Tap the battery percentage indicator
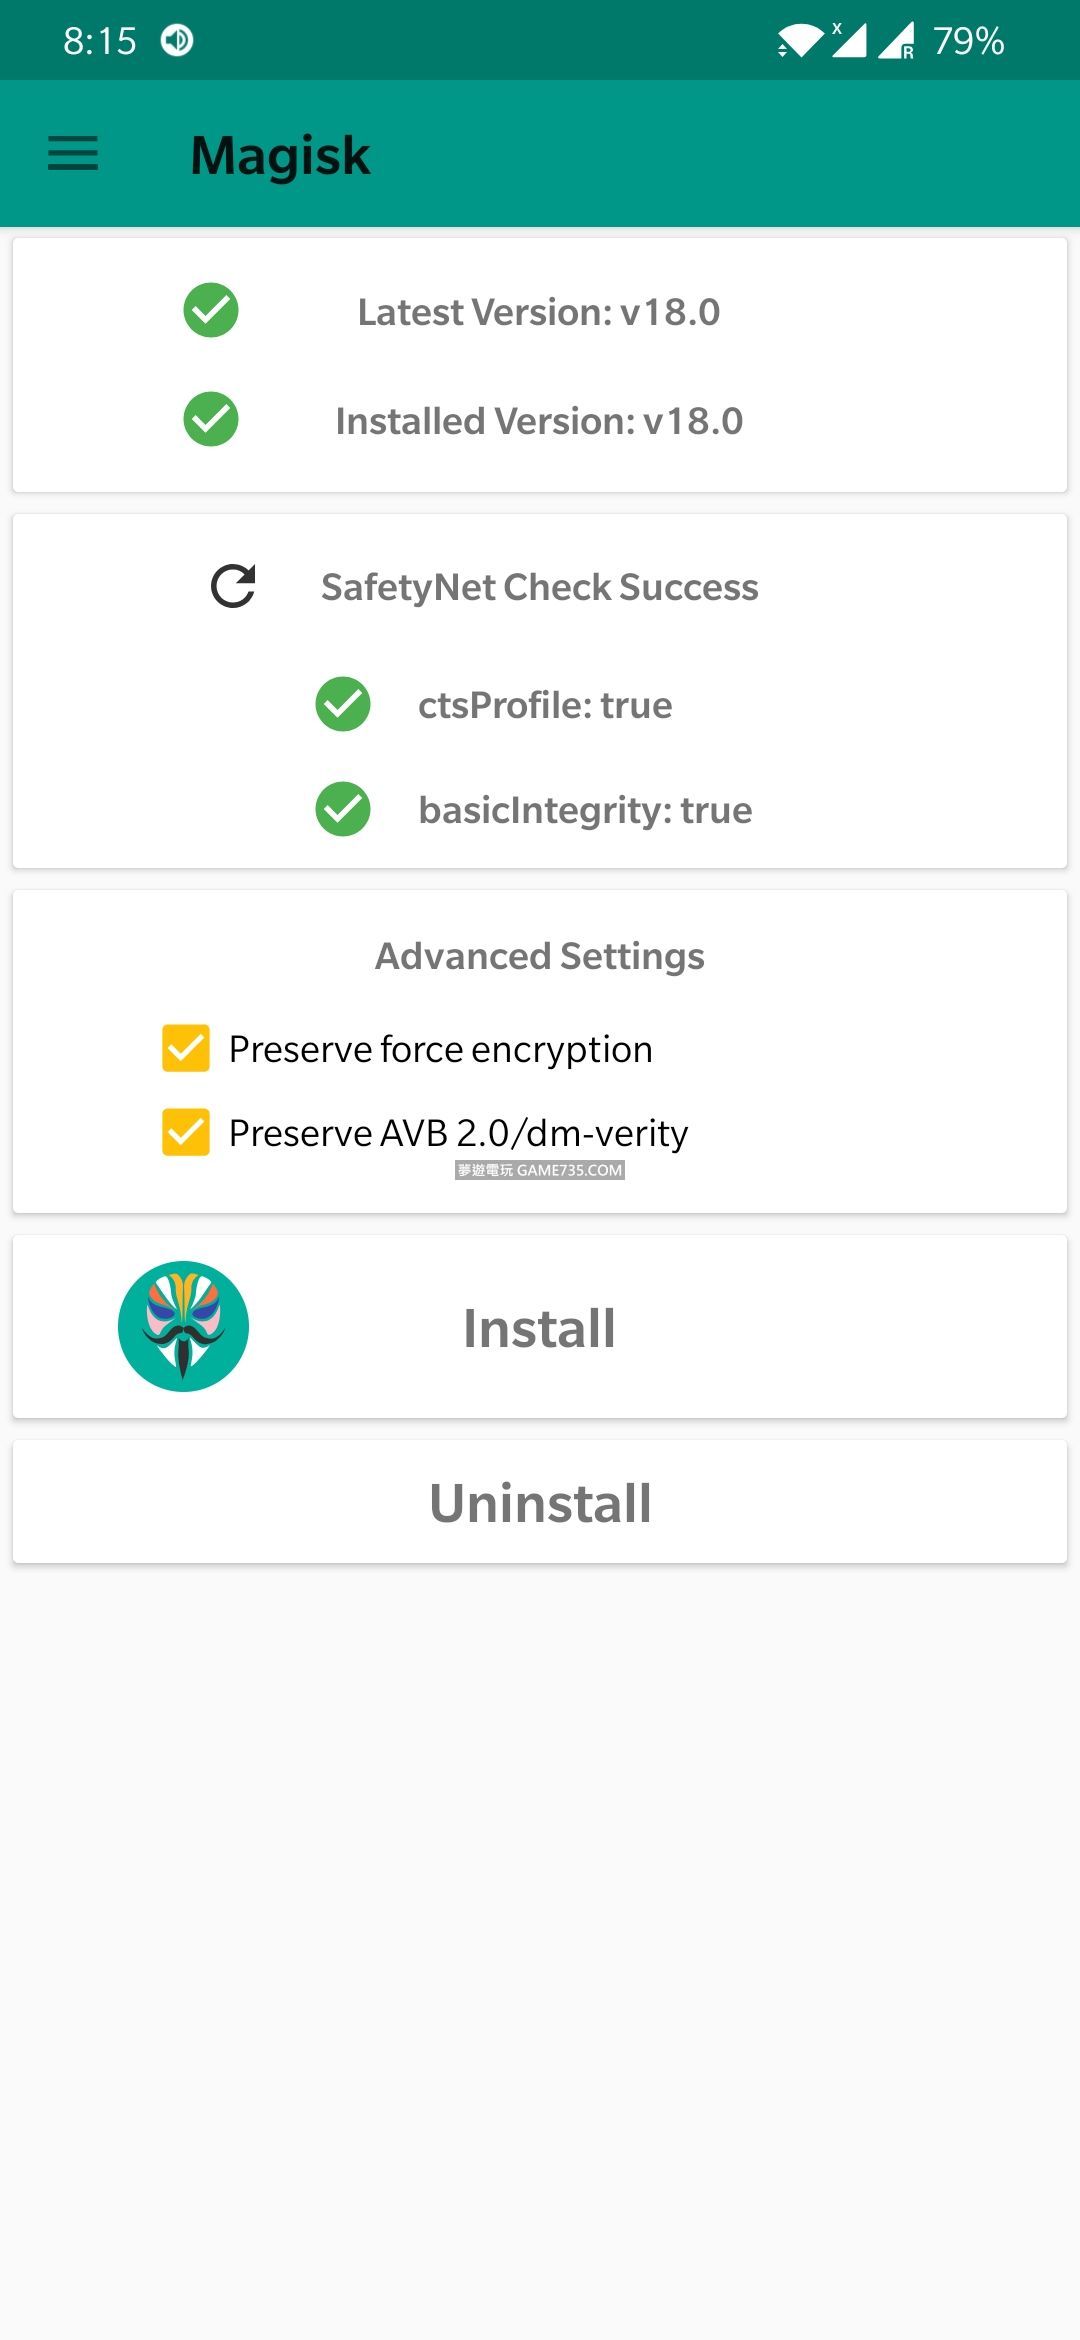1080x2340 pixels. point(968,41)
